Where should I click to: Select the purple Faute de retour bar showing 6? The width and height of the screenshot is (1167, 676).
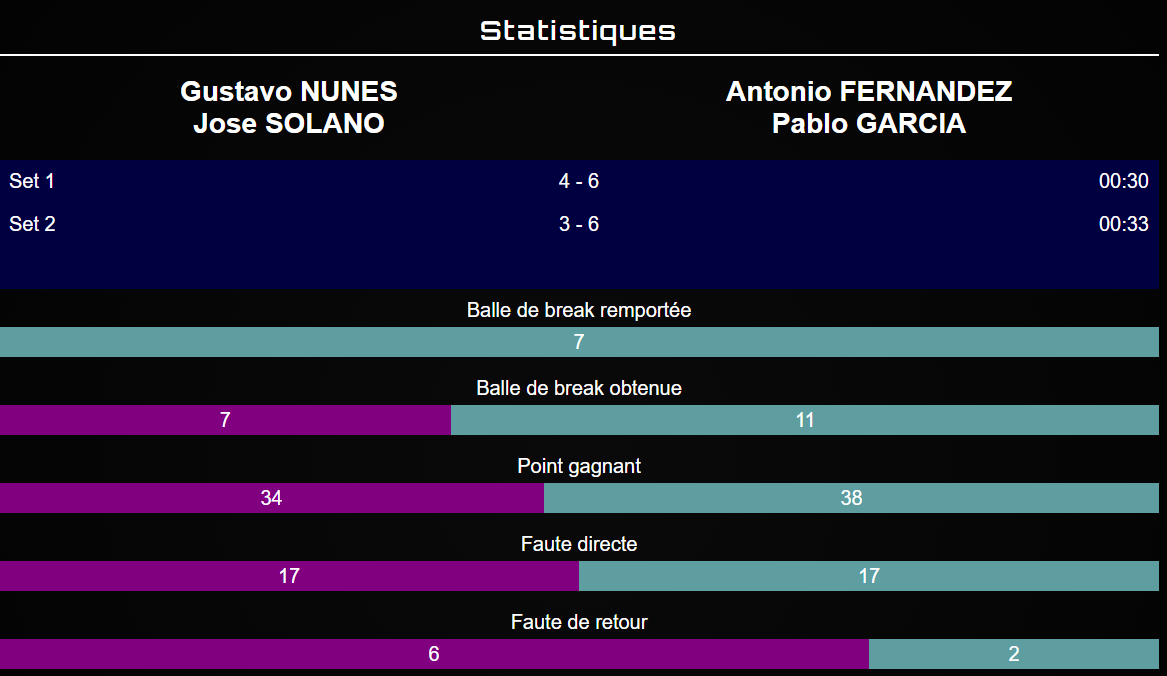433,654
